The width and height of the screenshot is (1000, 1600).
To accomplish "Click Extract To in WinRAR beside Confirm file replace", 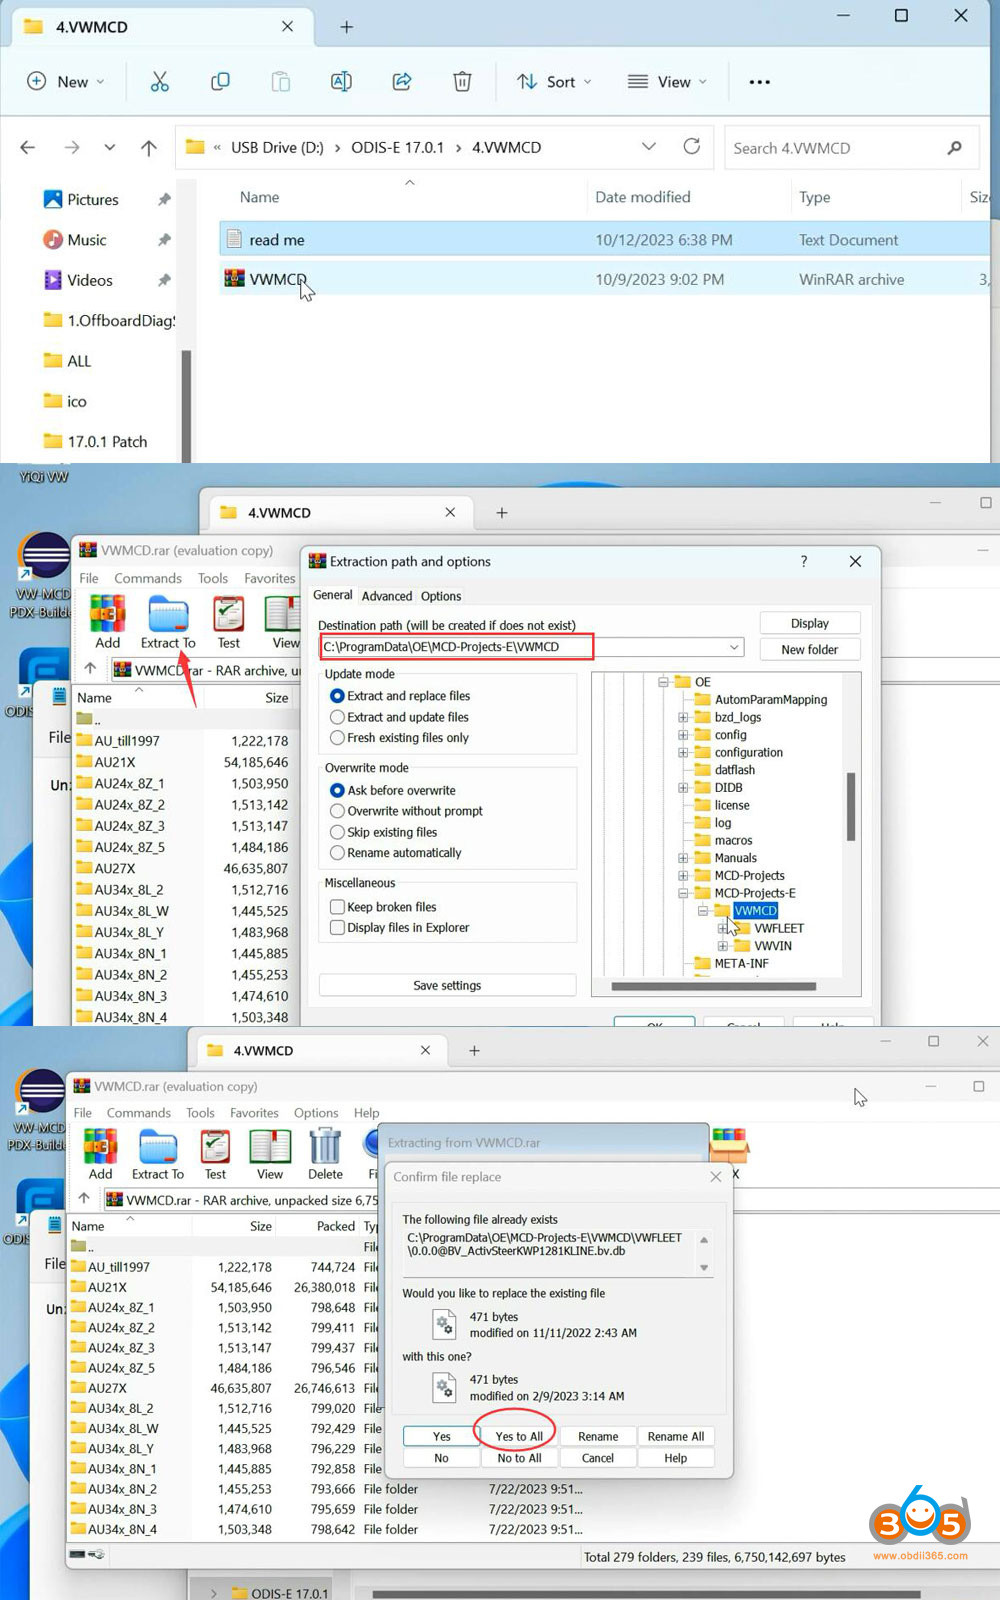I will point(158,1153).
